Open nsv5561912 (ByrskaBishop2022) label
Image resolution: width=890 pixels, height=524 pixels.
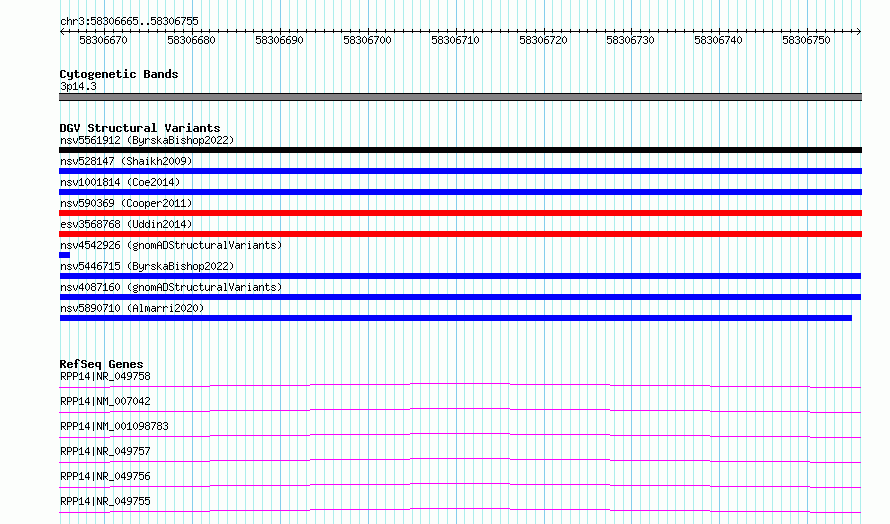tap(147, 140)
